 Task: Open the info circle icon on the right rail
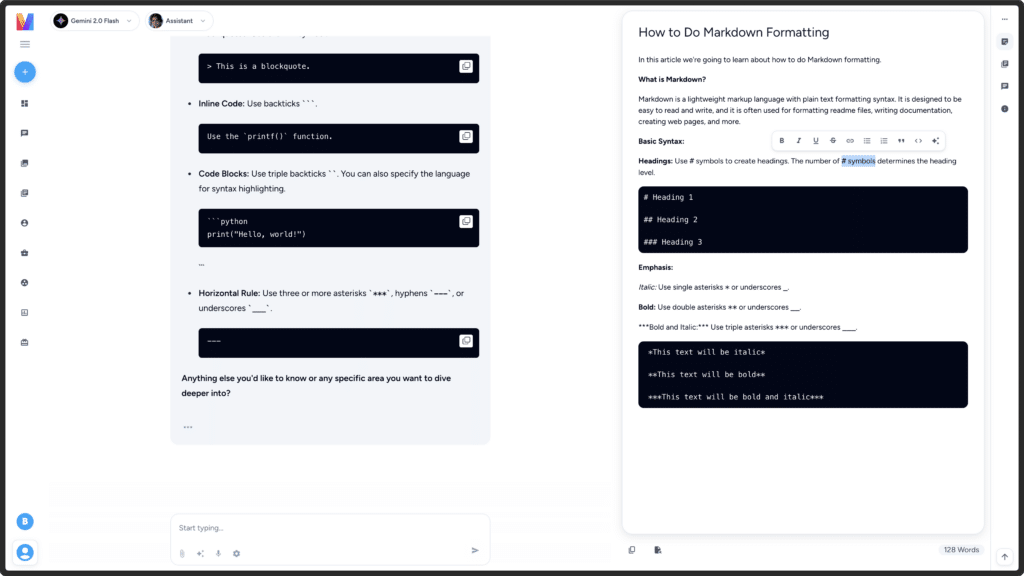tap(1004, 109)
